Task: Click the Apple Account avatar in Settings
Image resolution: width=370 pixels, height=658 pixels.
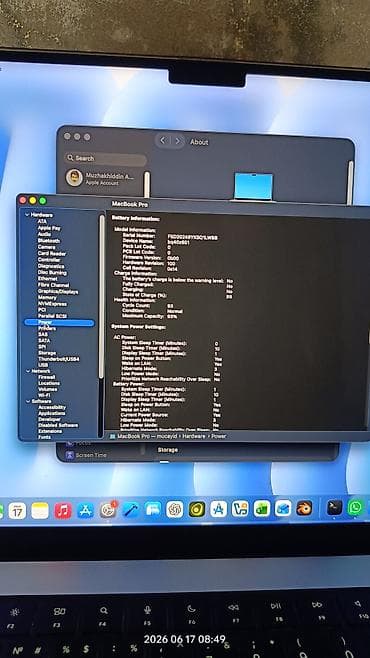Action: point(74,178)
